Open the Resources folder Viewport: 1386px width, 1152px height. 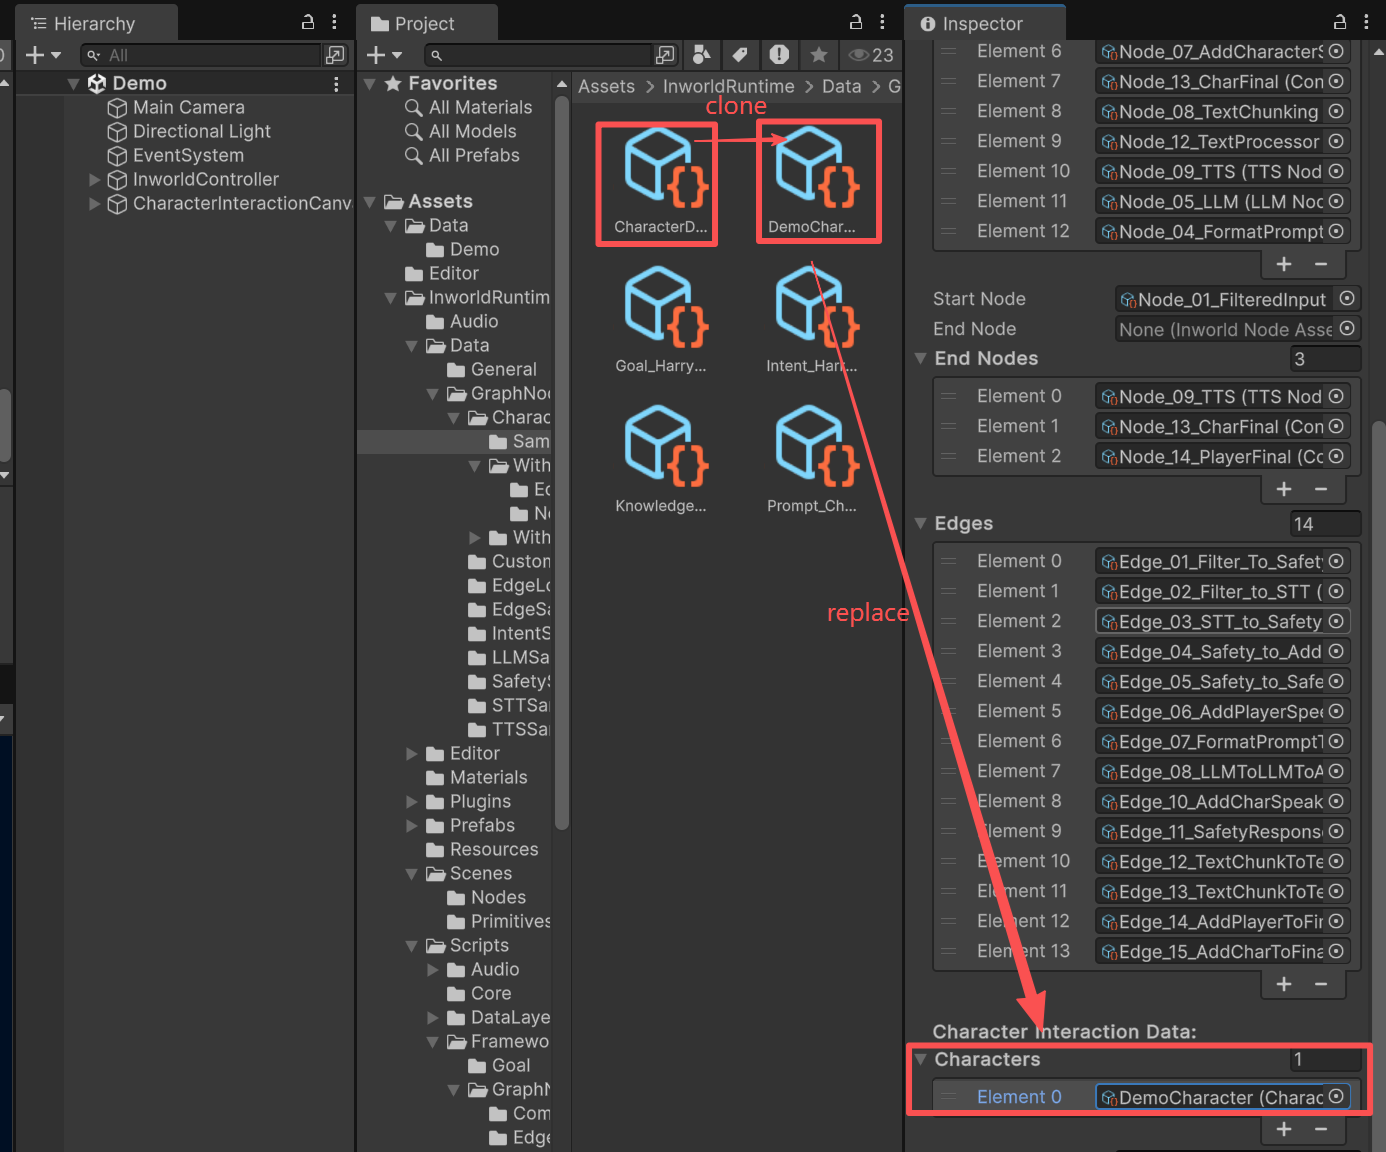[x=482, y=850]
